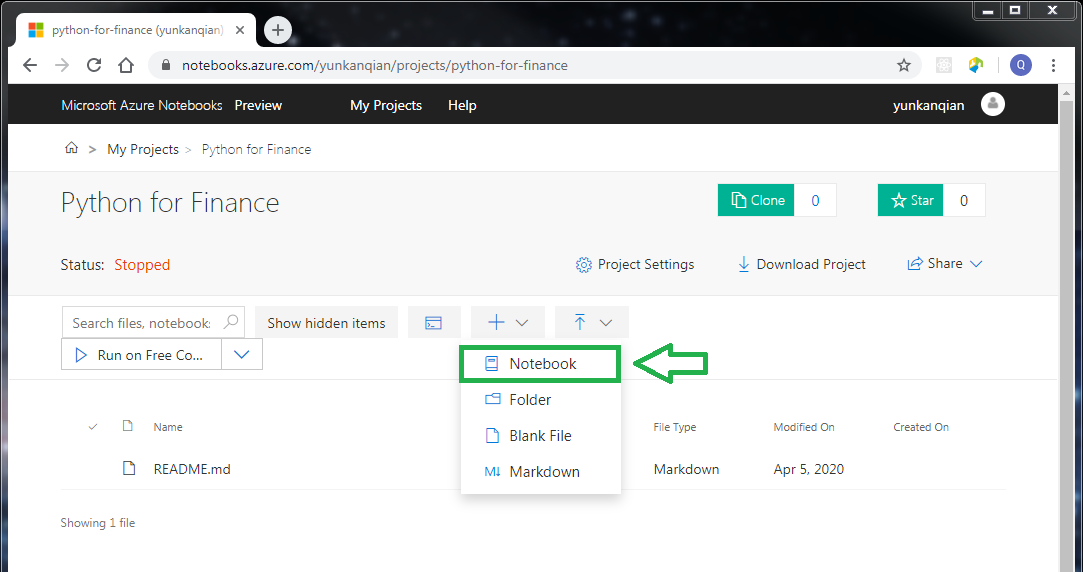This screenshot has width=1083, height=572.
Task: Toggle the select-all checkmark in header
Action: (x=93, y=427)
